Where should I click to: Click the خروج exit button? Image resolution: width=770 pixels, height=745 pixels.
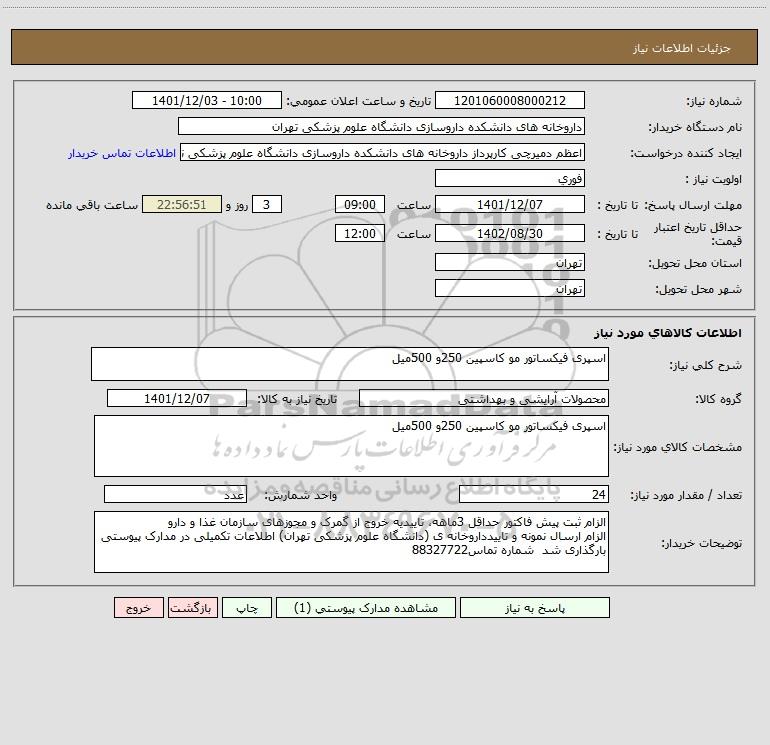[138, 608]
